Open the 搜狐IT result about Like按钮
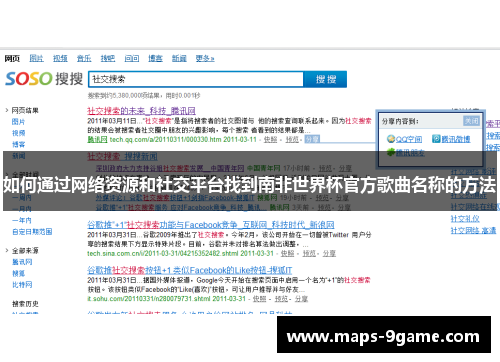Viewport: 500px width, 362px height. click(x=190, y=270)
